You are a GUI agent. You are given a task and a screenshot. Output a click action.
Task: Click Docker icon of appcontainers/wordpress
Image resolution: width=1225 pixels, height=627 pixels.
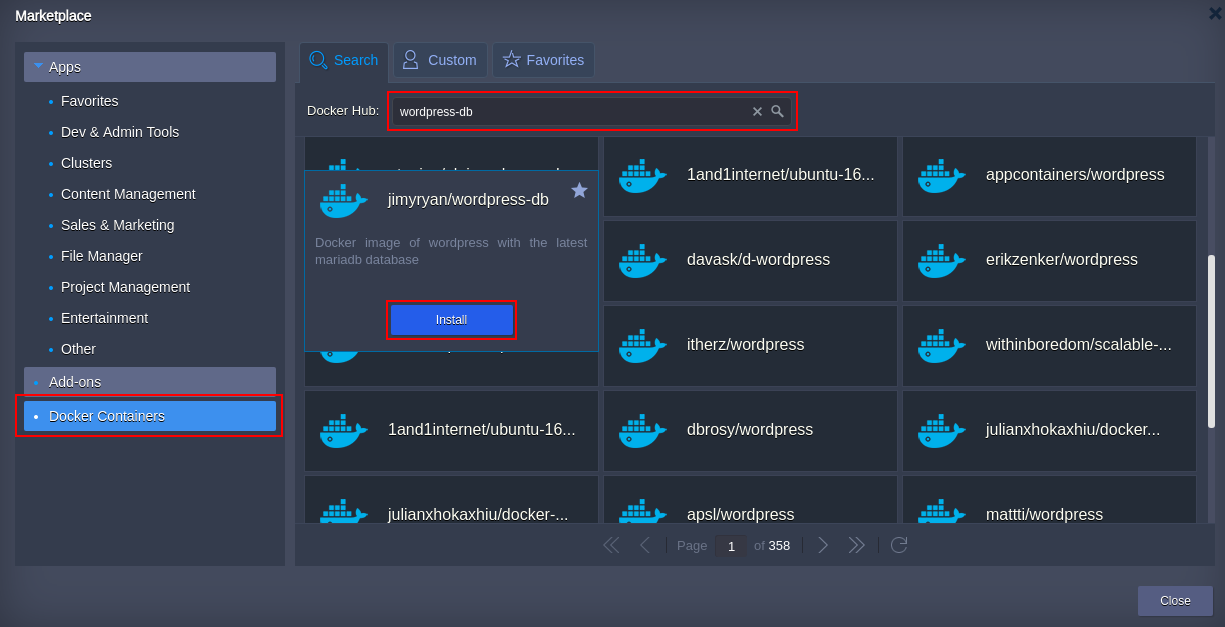click(x=942, y=175)
